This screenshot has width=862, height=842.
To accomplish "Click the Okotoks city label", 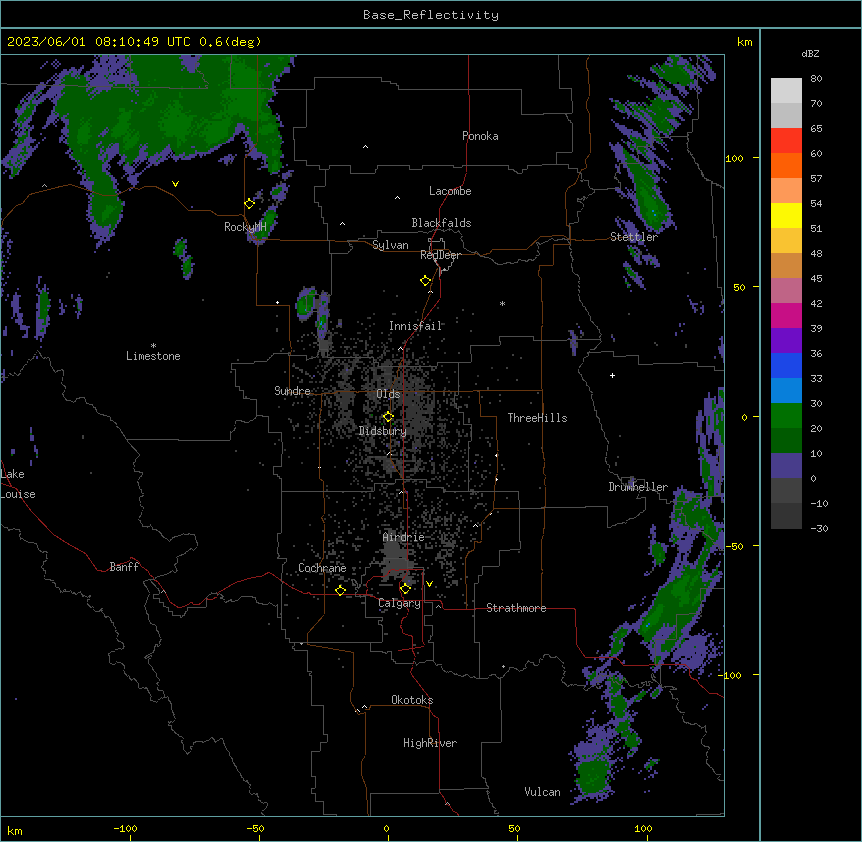I will point(412,700).
